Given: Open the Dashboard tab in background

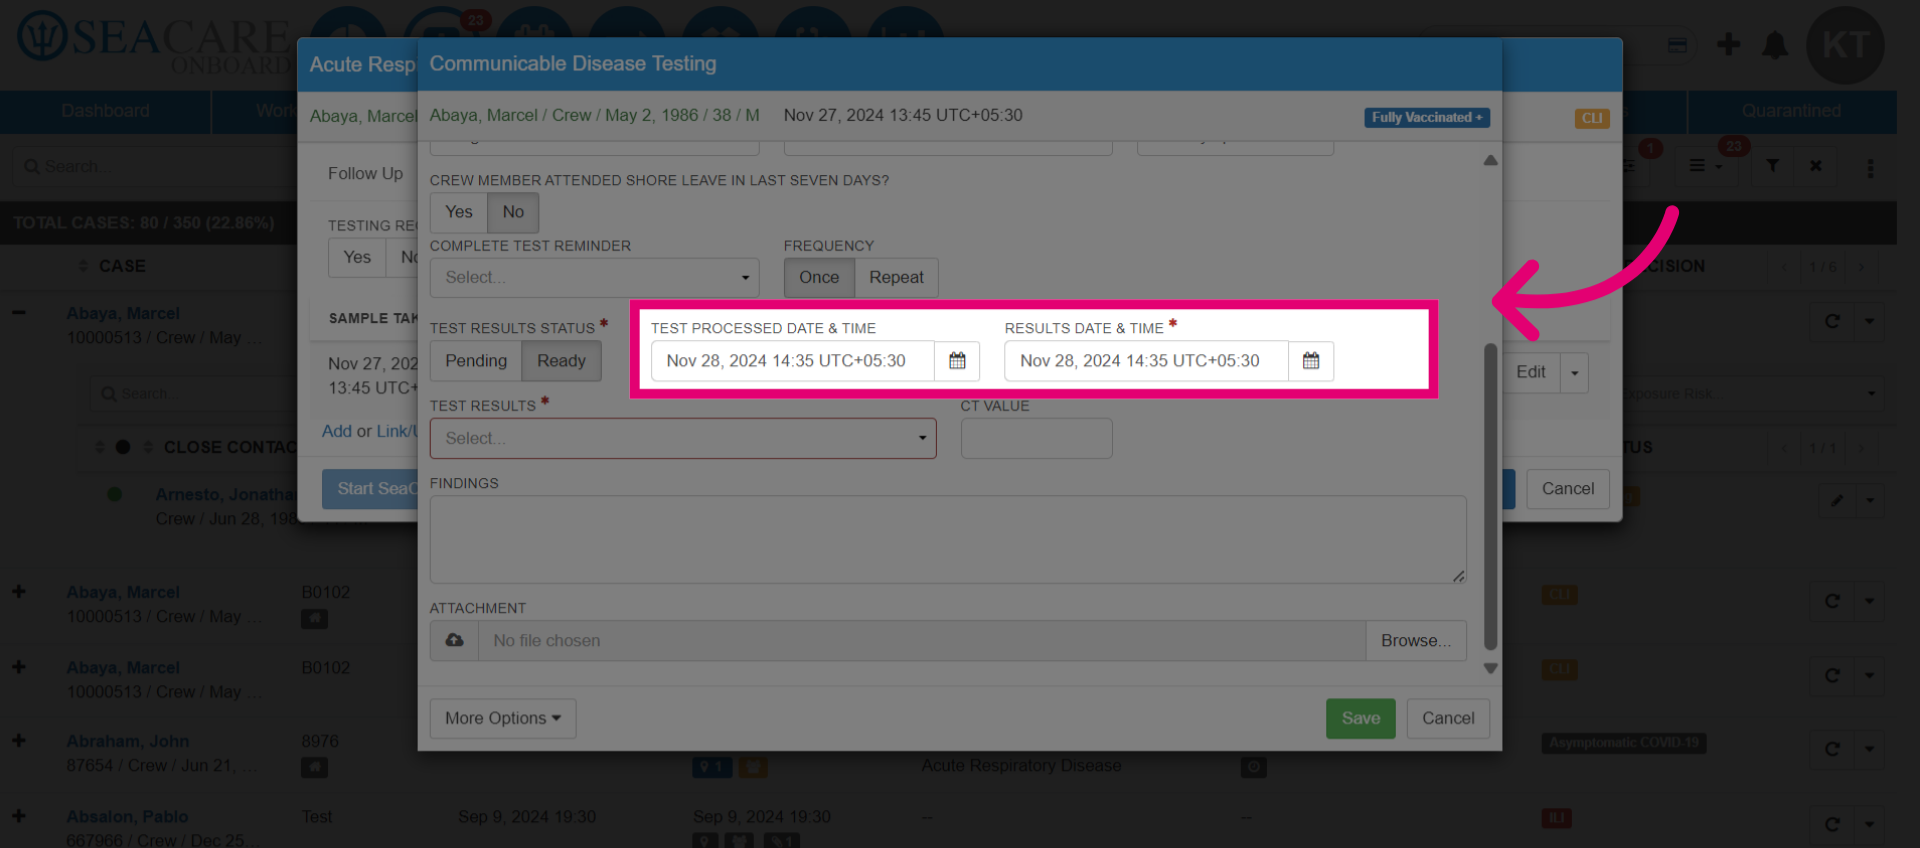Looking at the screenshot, I should coord(105,111).
